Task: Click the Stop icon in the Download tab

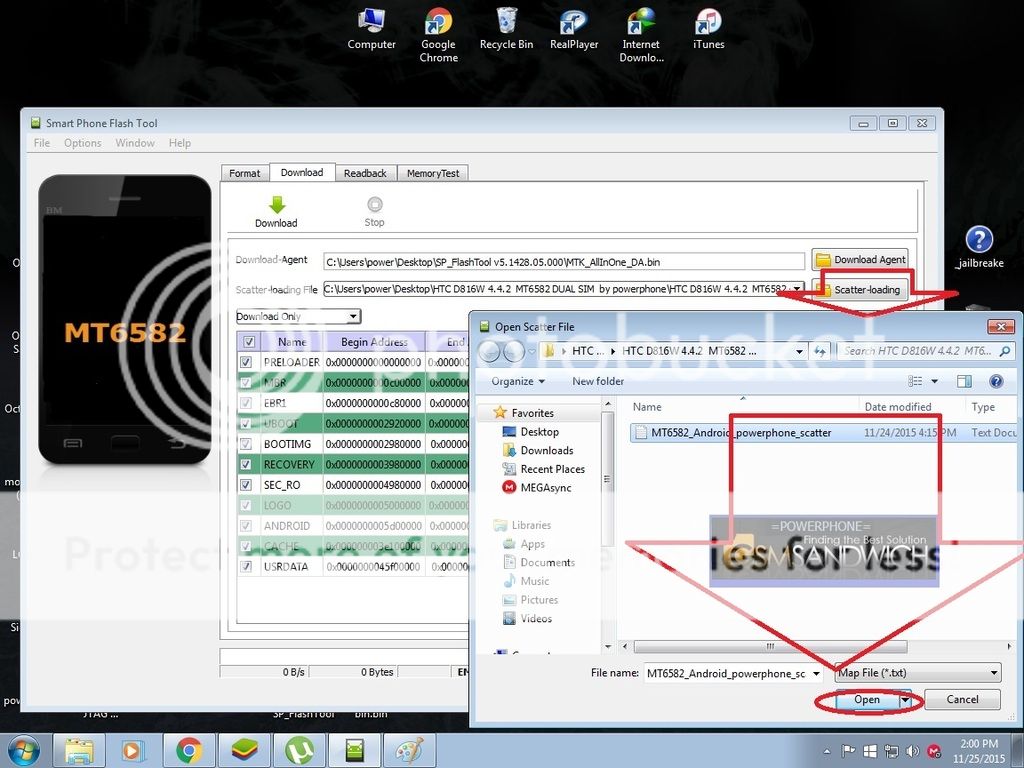Action: (374, 205)
